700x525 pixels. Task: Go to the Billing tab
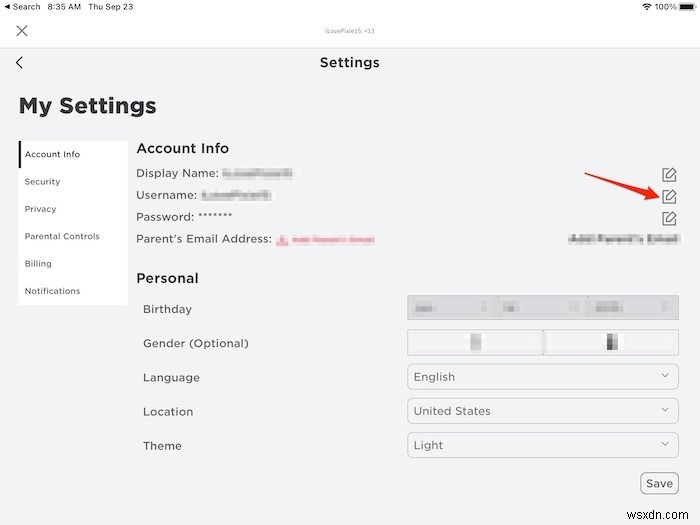(38, 264)
